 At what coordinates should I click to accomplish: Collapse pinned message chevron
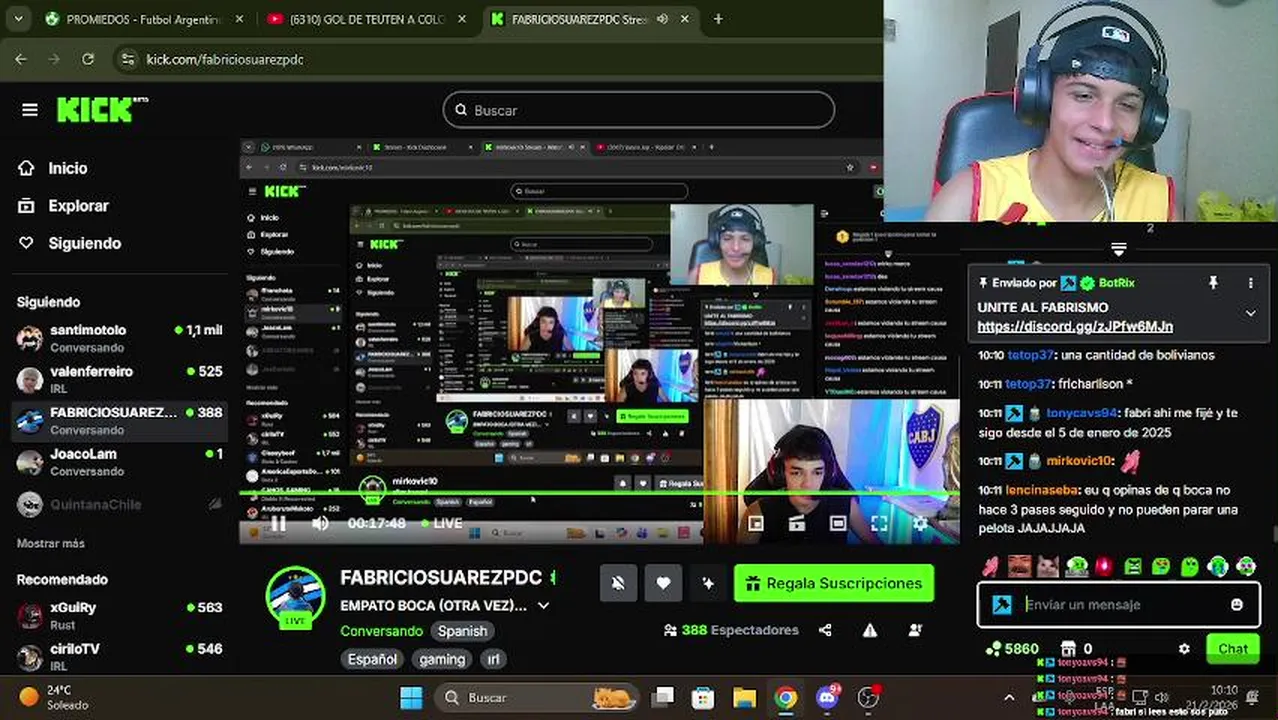(x=1250, y=313)
